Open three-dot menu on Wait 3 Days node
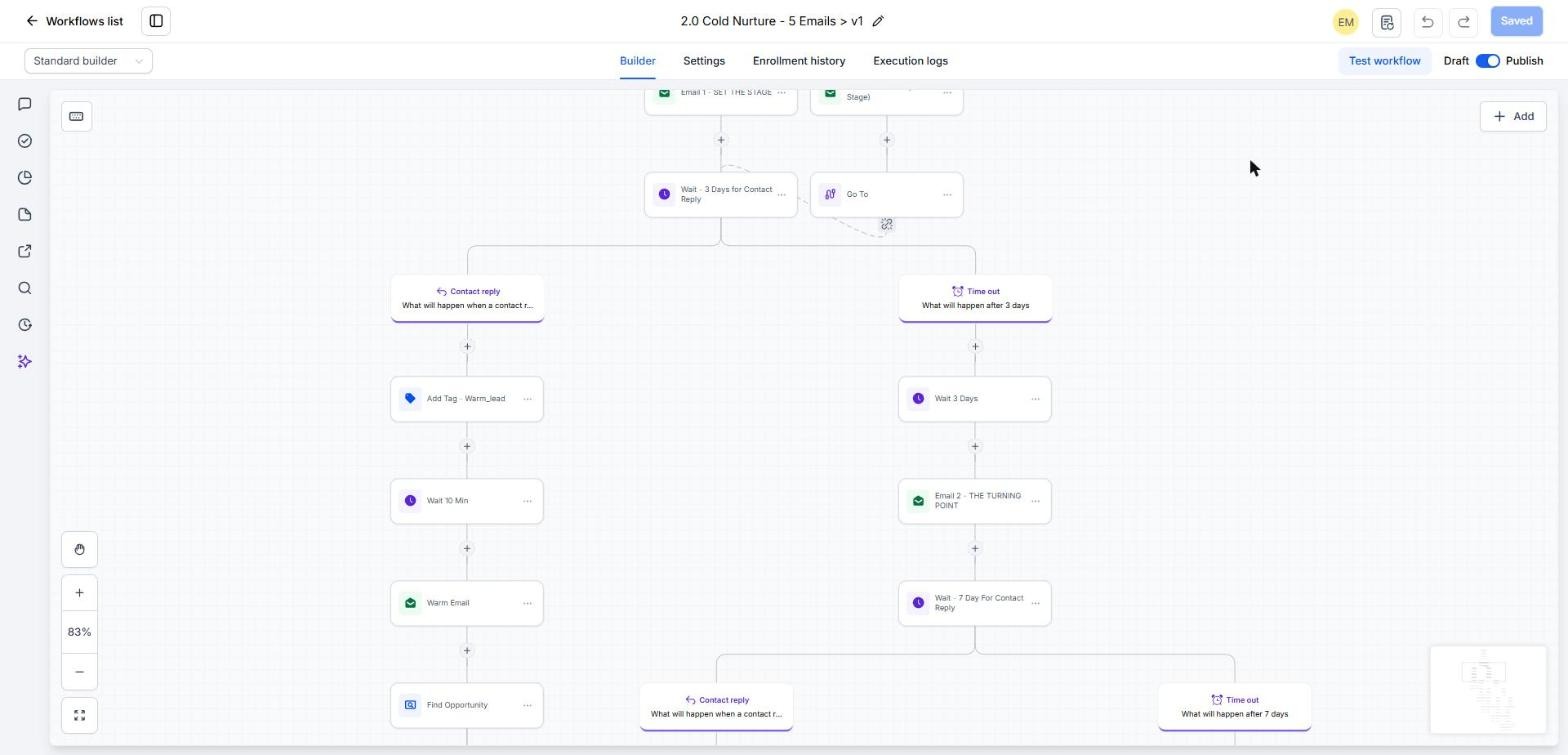The height and width of the screenshot is (755, 1568). tap(1035, 399)
